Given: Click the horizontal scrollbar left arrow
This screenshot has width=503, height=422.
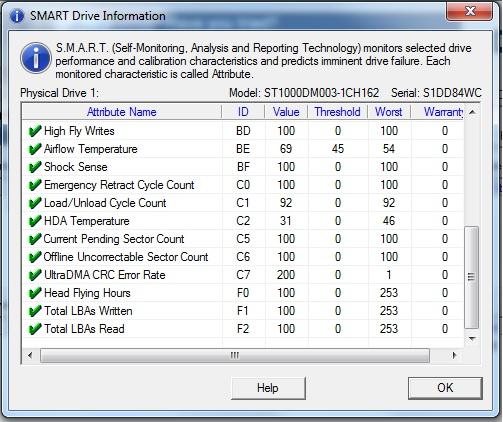Looking at the screenshot, I should pyautogui.click(x=30, y=355).
